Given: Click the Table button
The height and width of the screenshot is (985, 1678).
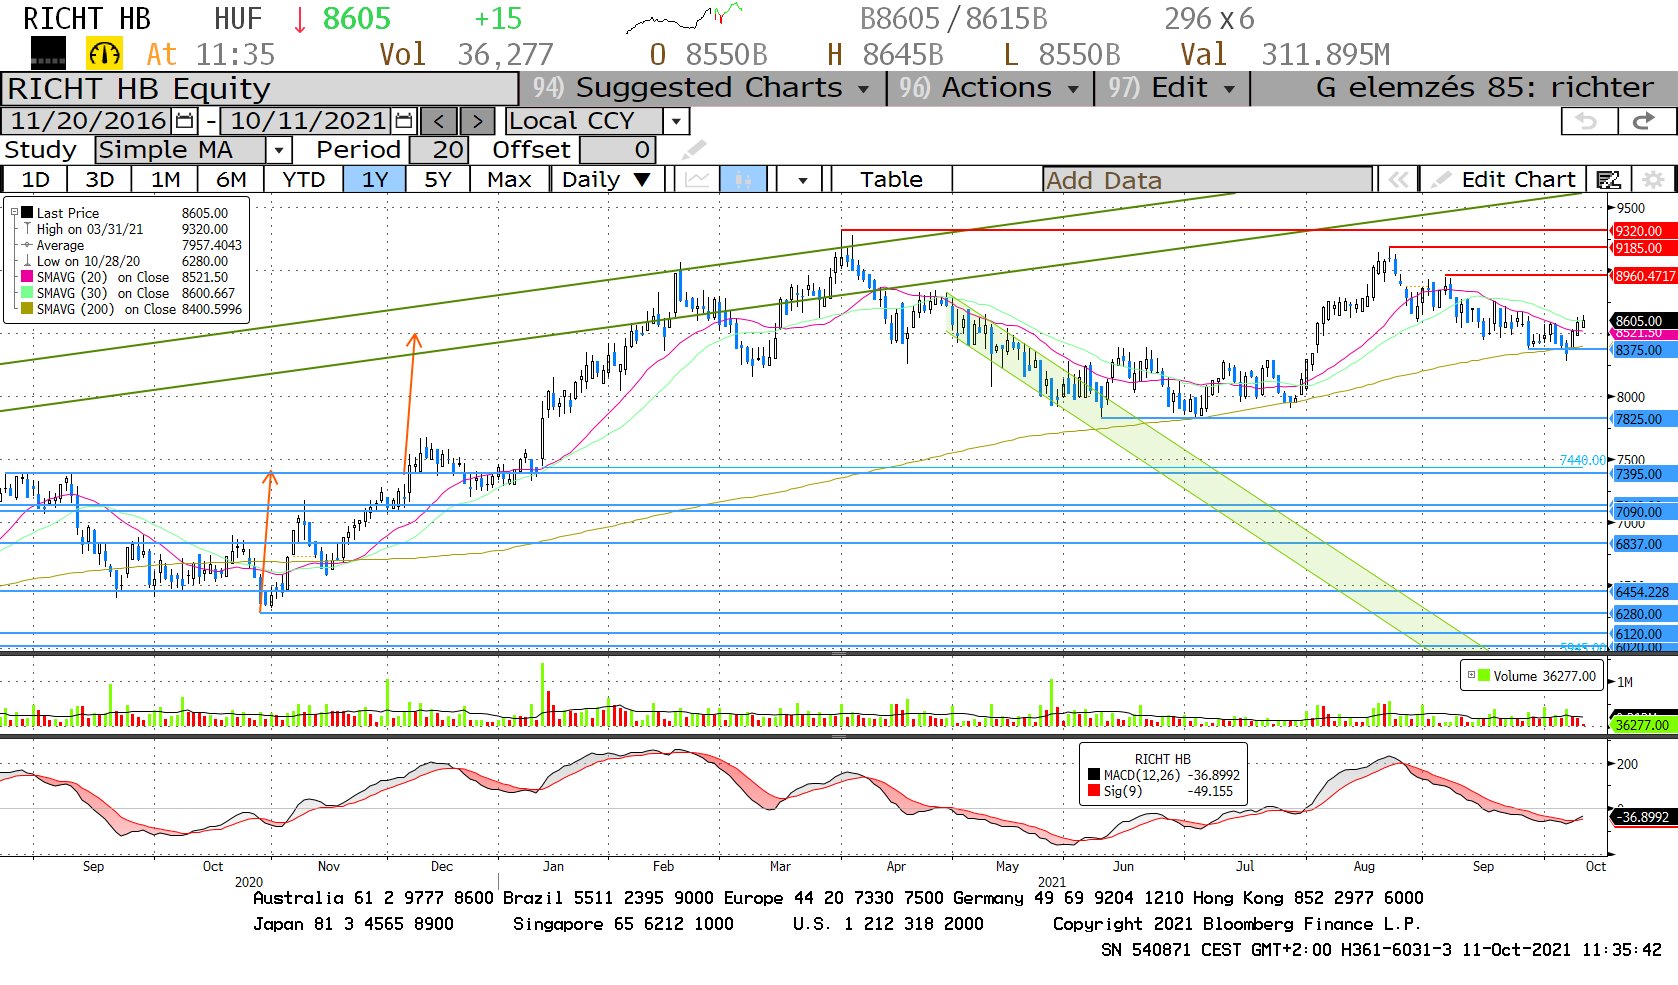Looking at the screenshot, I should coord(891,180).
